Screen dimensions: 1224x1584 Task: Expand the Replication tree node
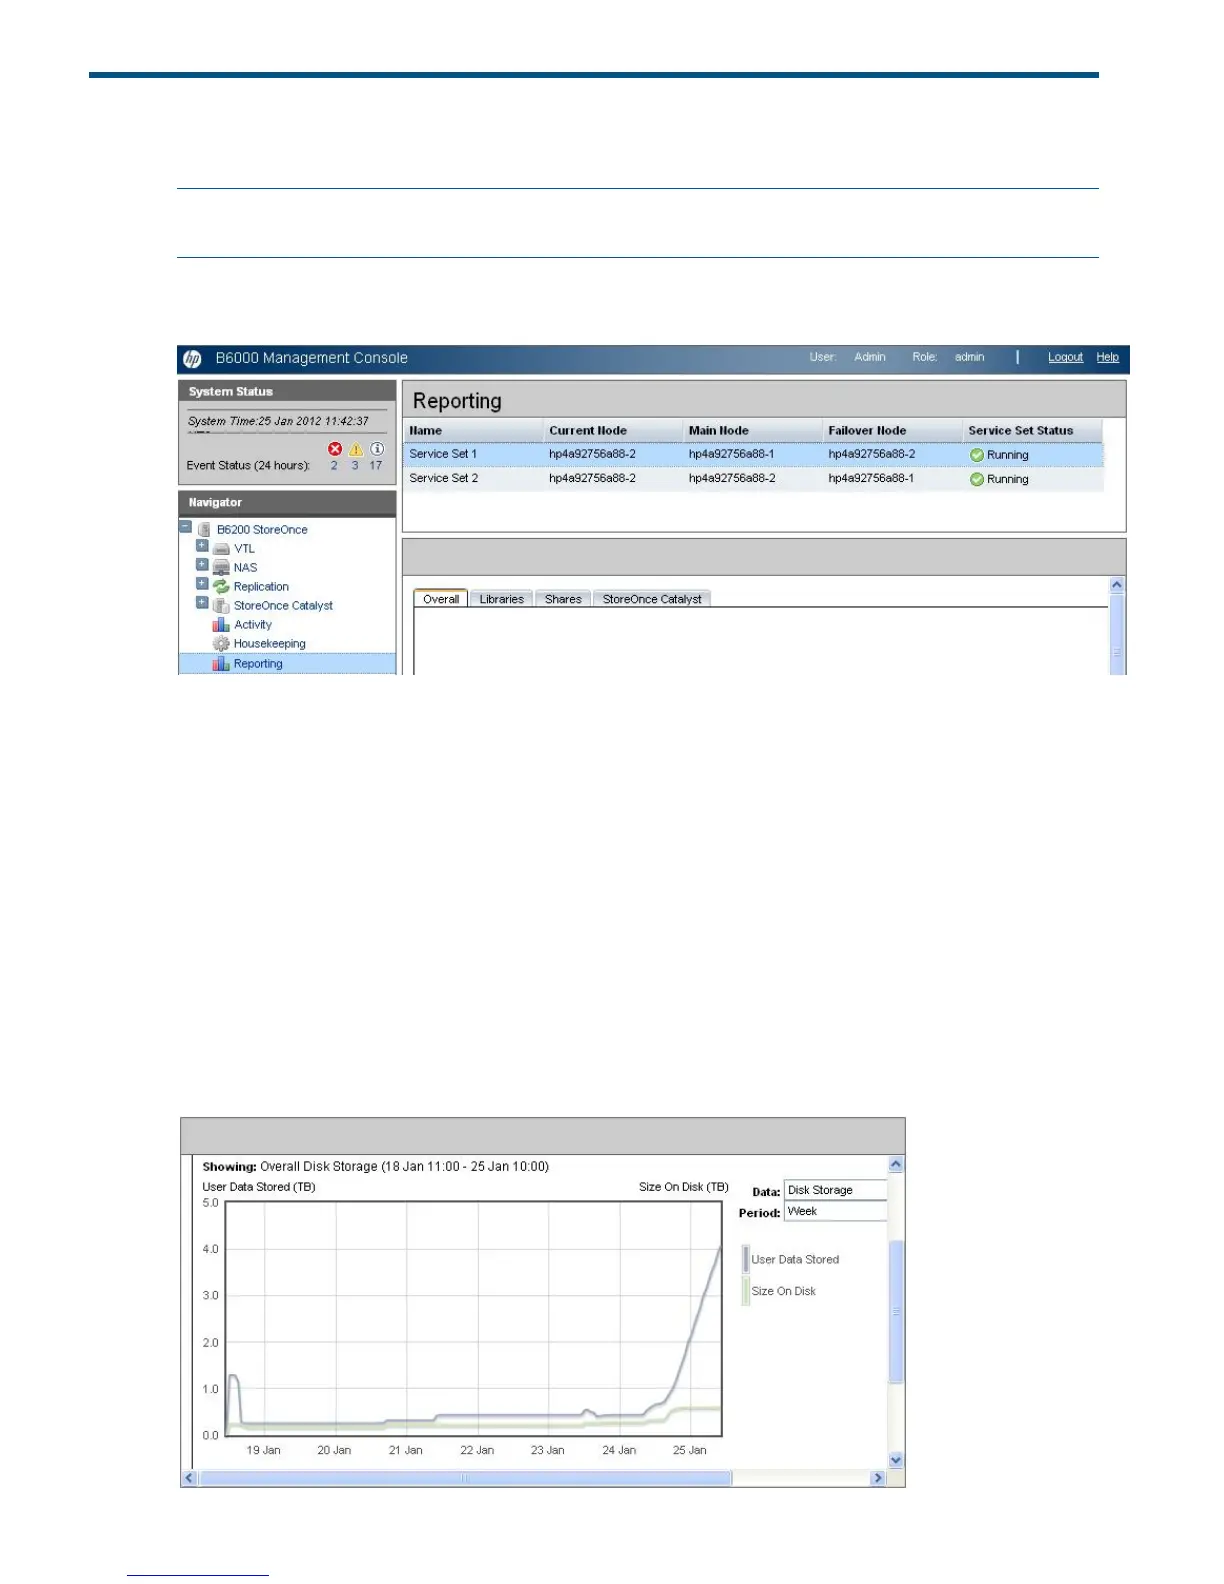[x=203, y=585]
